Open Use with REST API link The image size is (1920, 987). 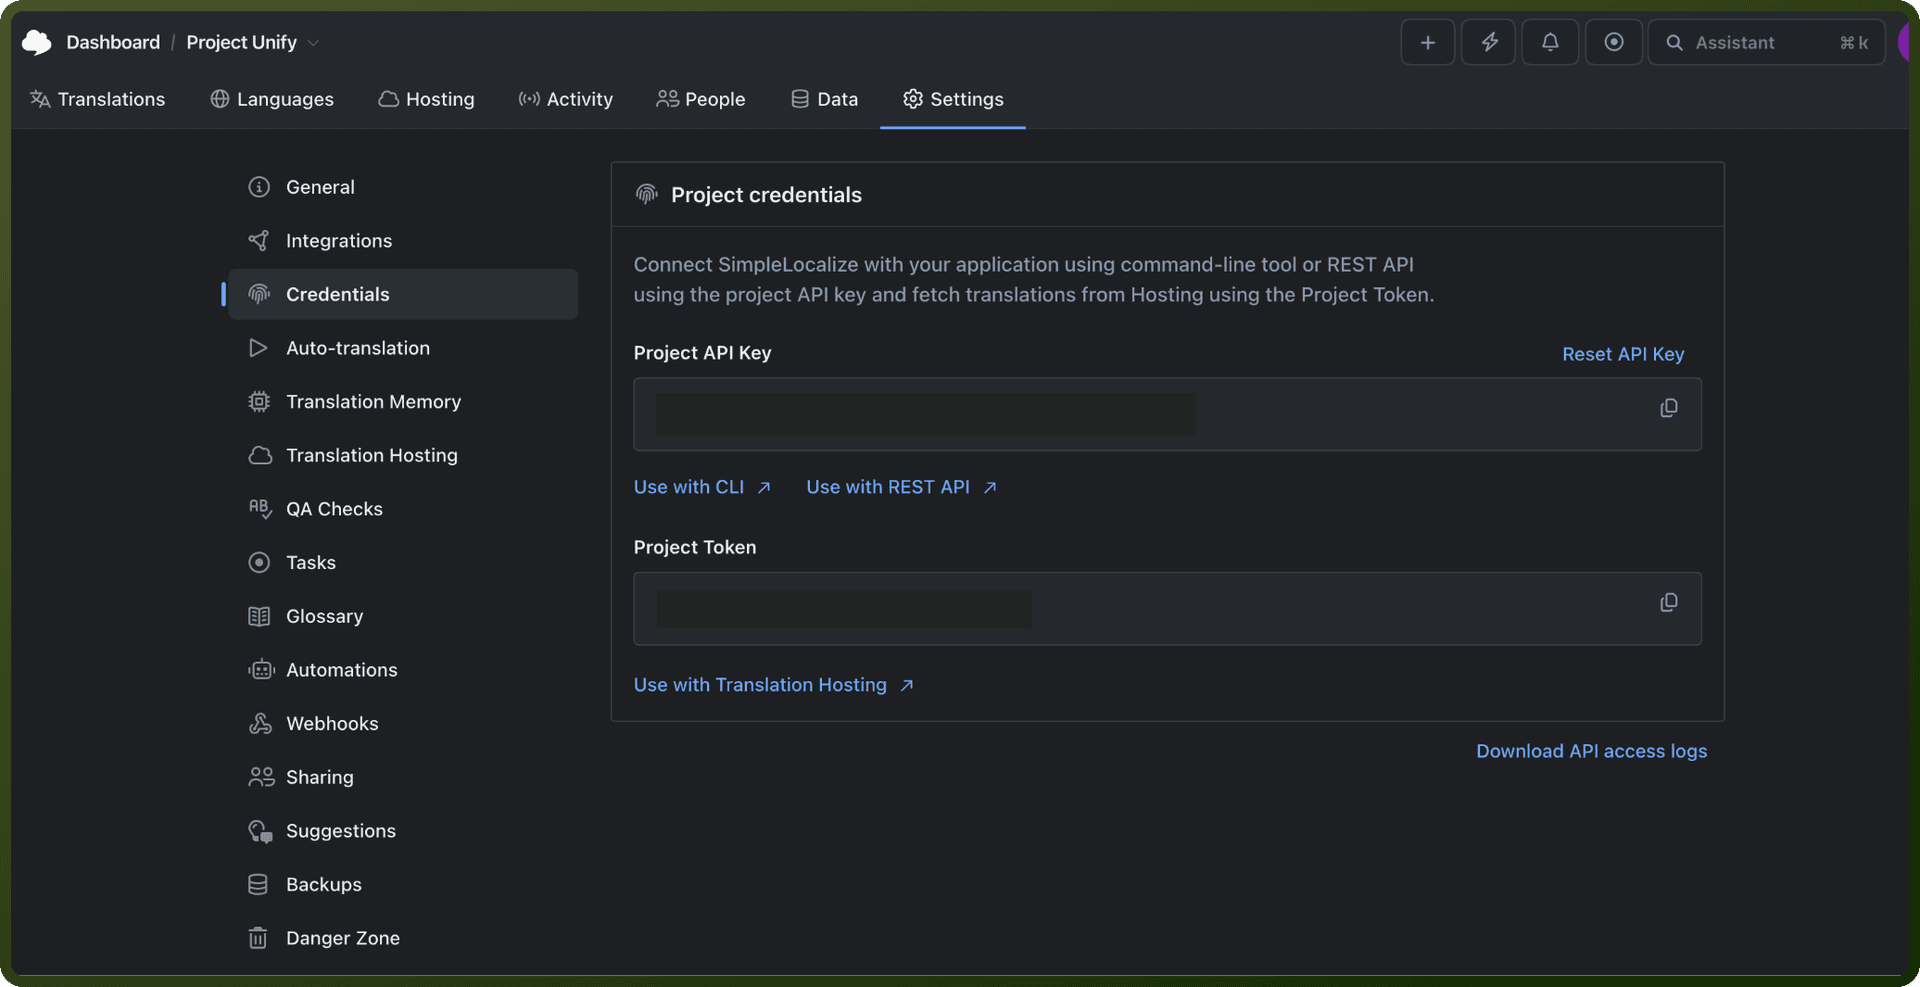[x=901, y=487]
